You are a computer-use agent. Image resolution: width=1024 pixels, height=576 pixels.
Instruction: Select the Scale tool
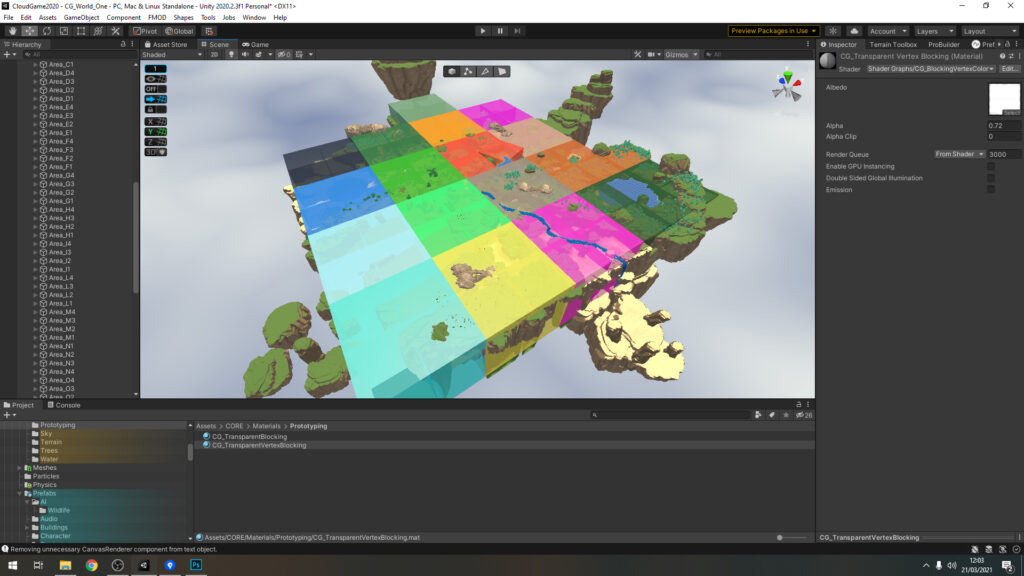(x=63, y=31)
